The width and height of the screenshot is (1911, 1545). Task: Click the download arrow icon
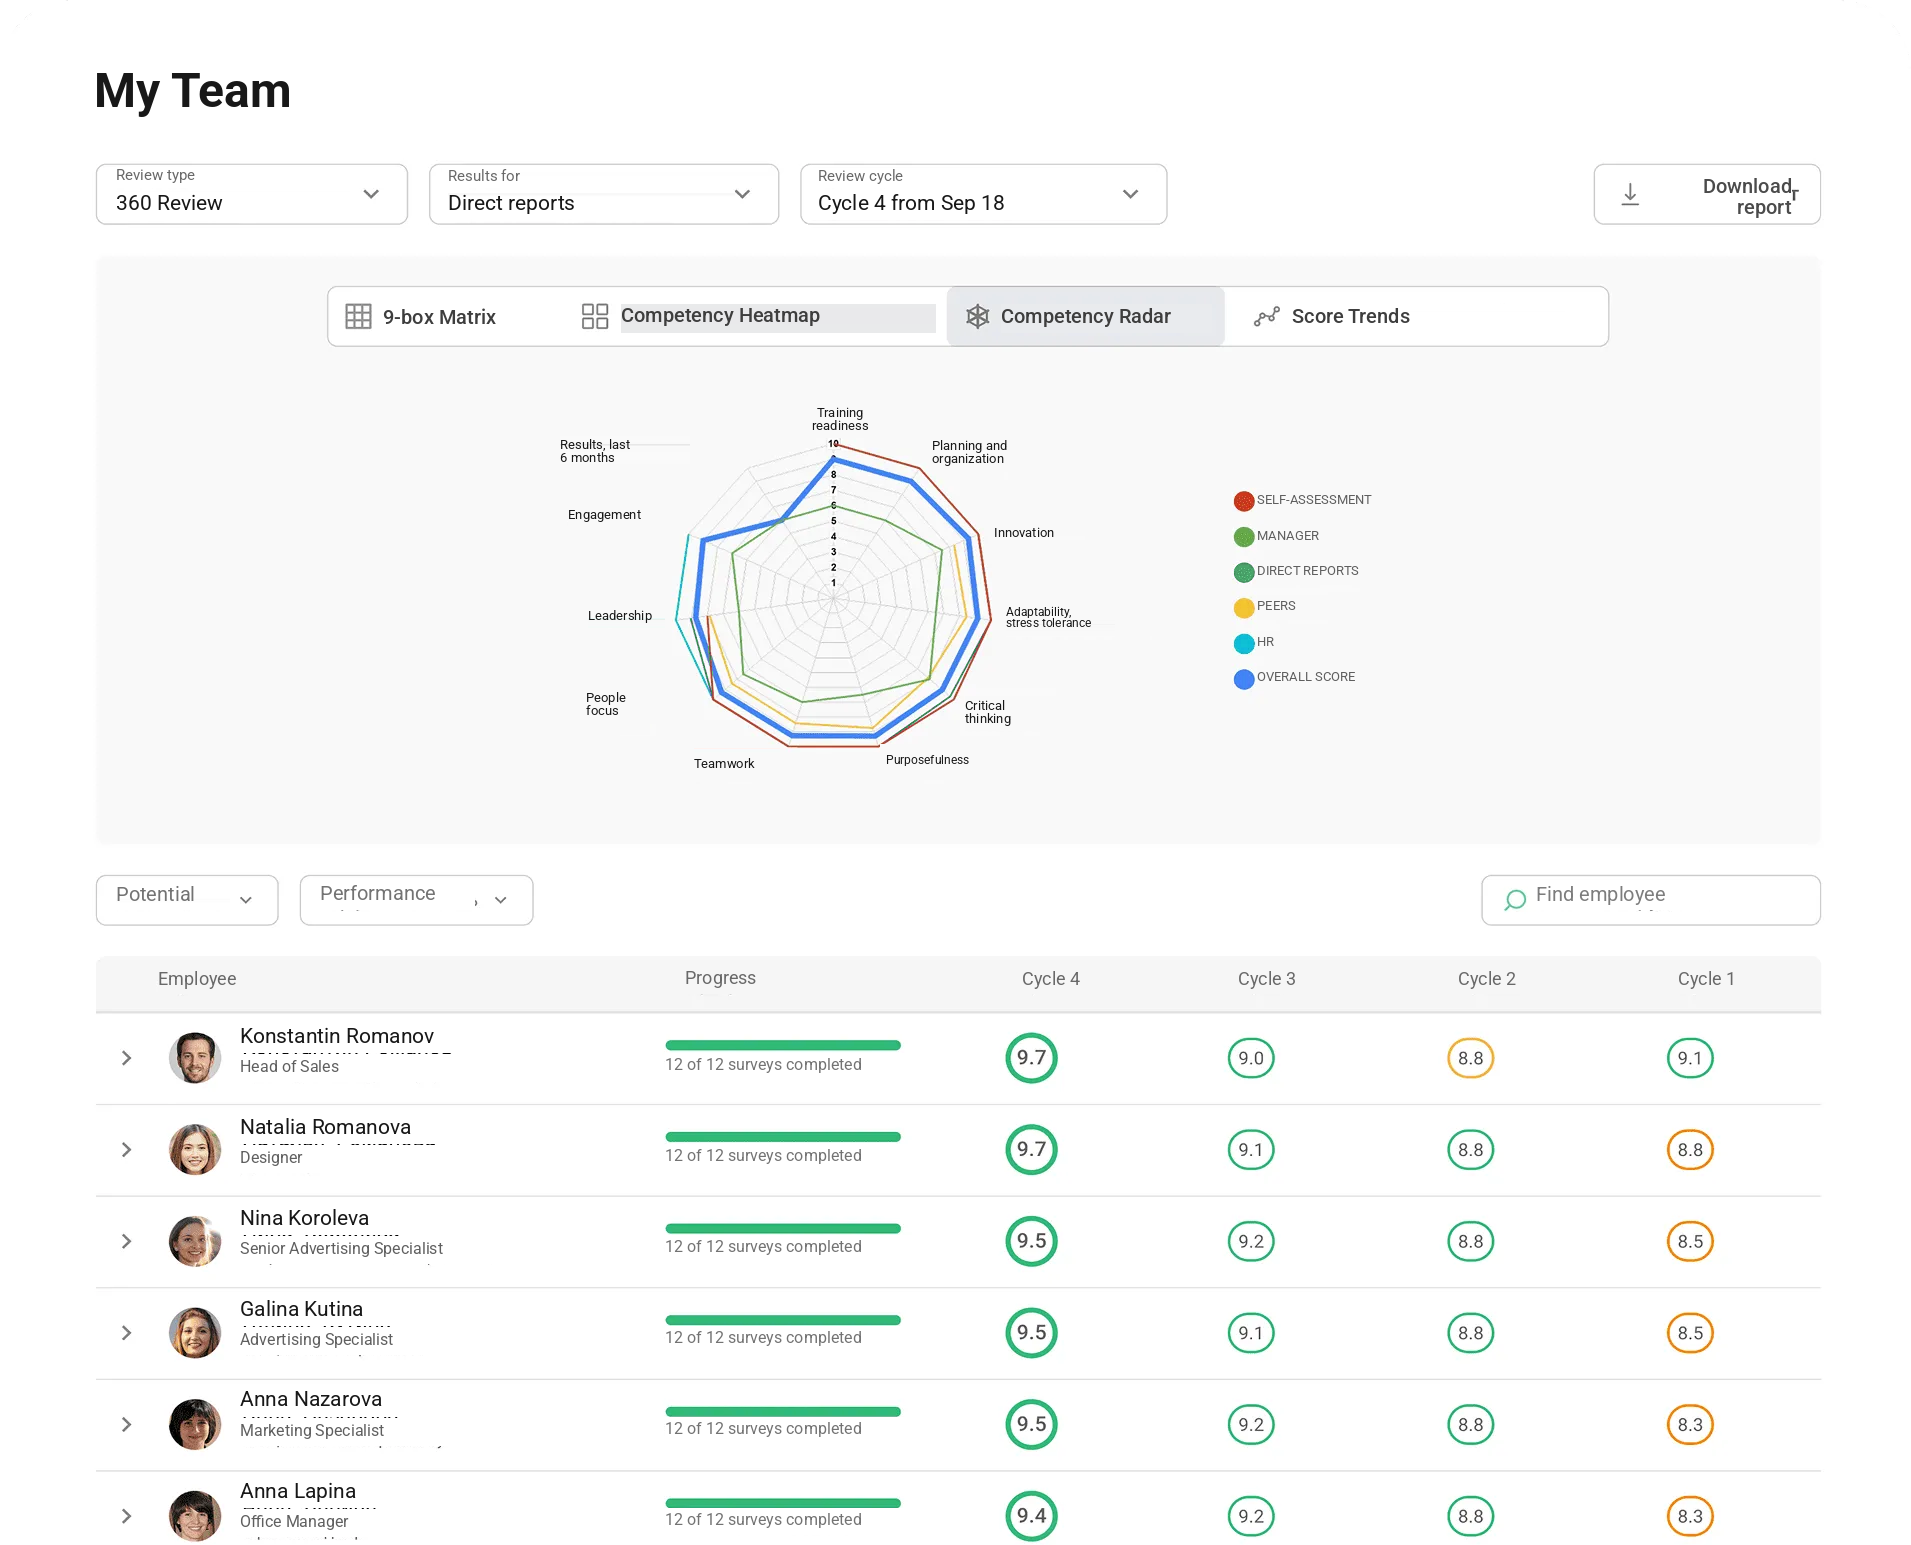click(x=1630, y=195)
